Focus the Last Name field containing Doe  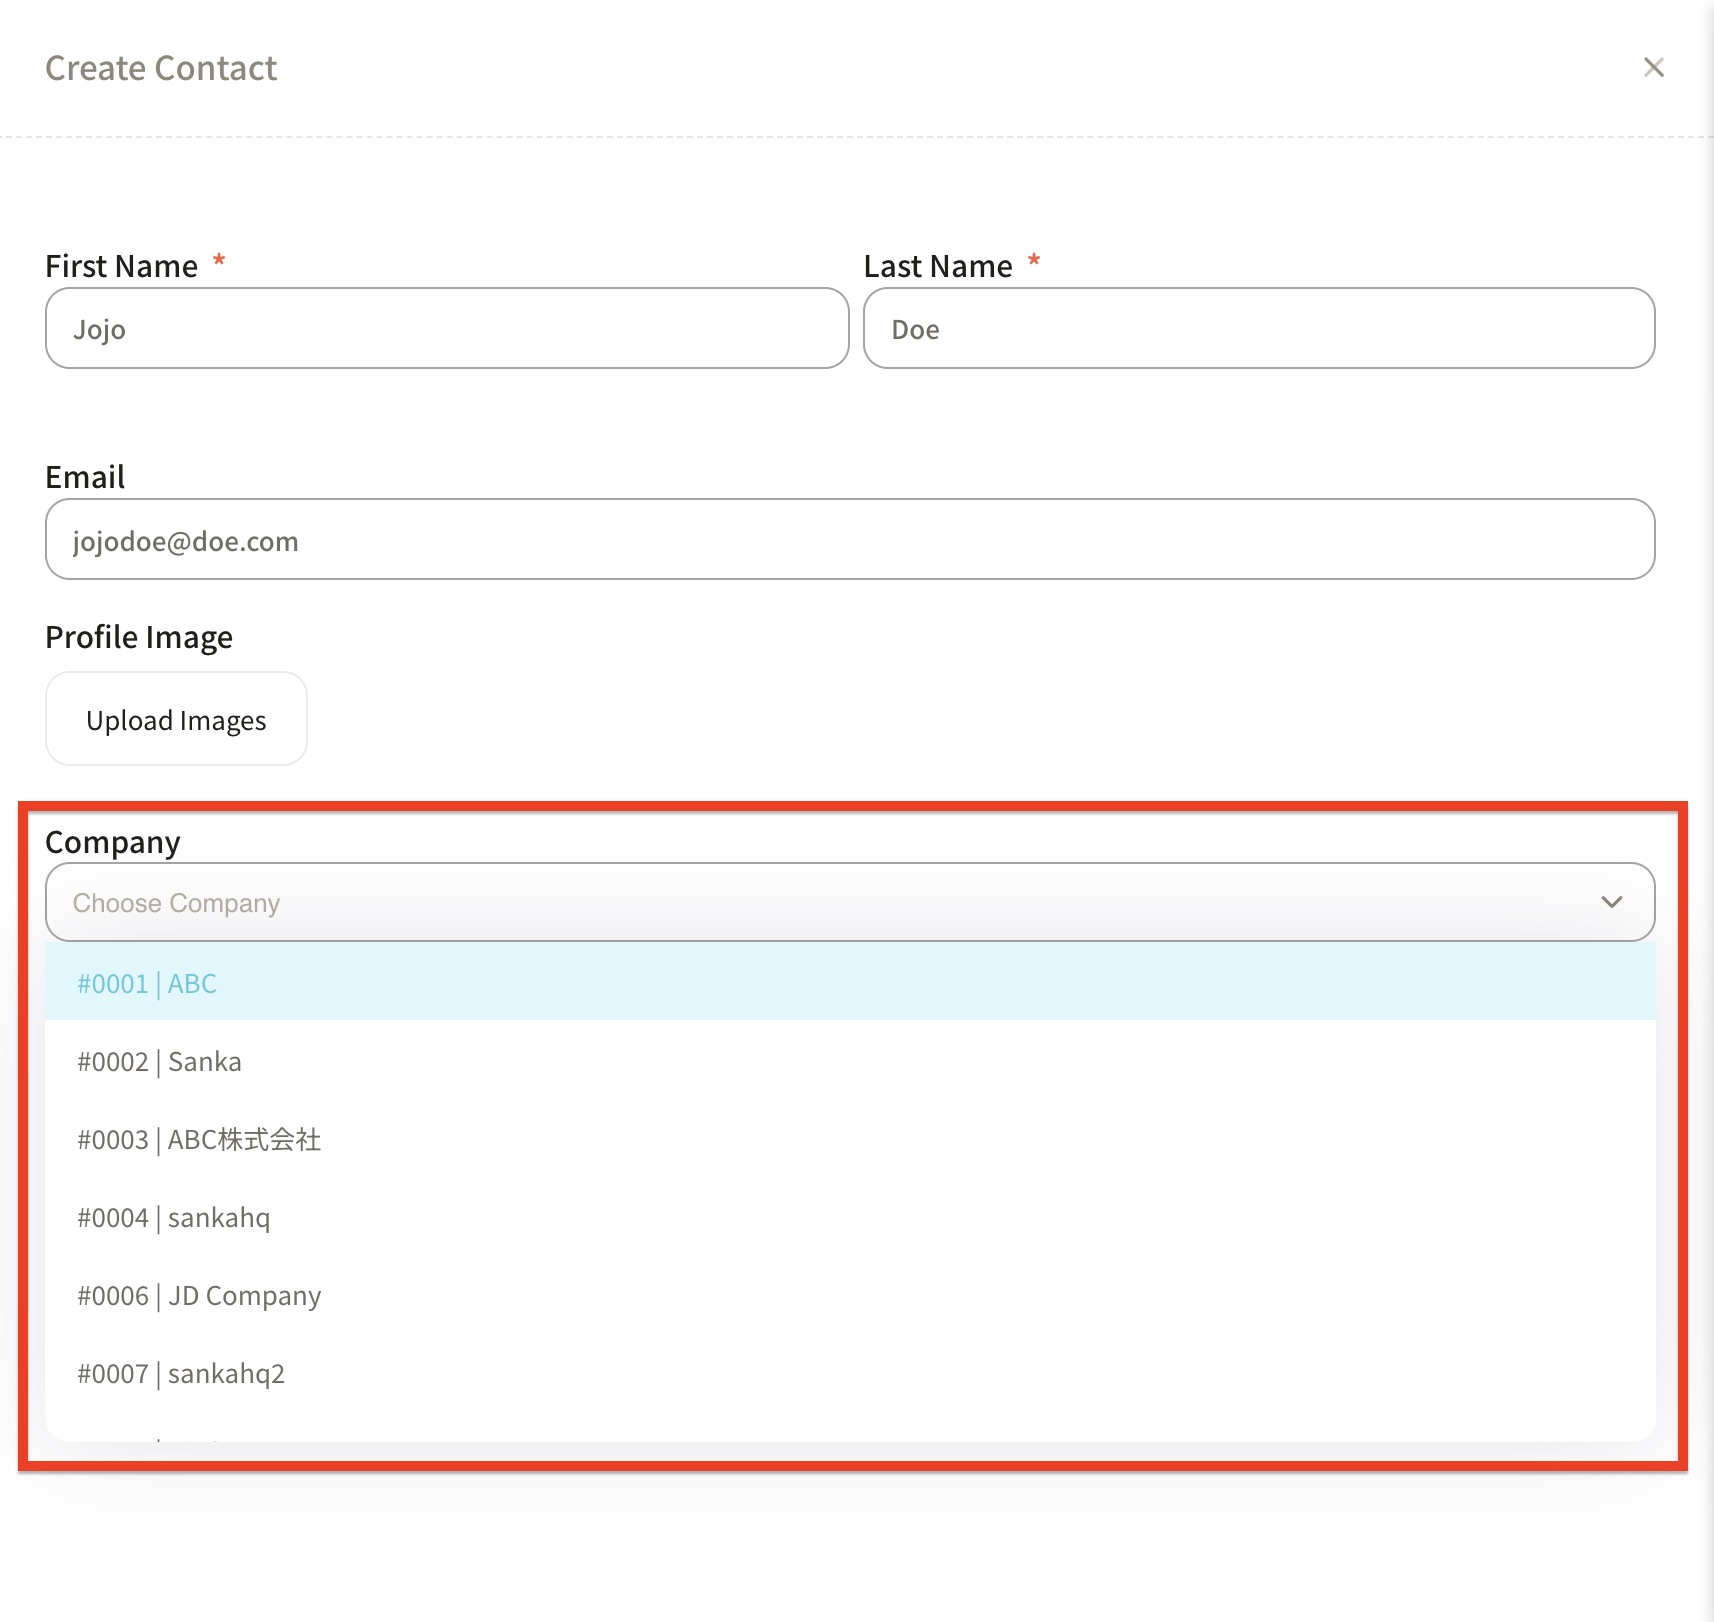[1258, 329]
